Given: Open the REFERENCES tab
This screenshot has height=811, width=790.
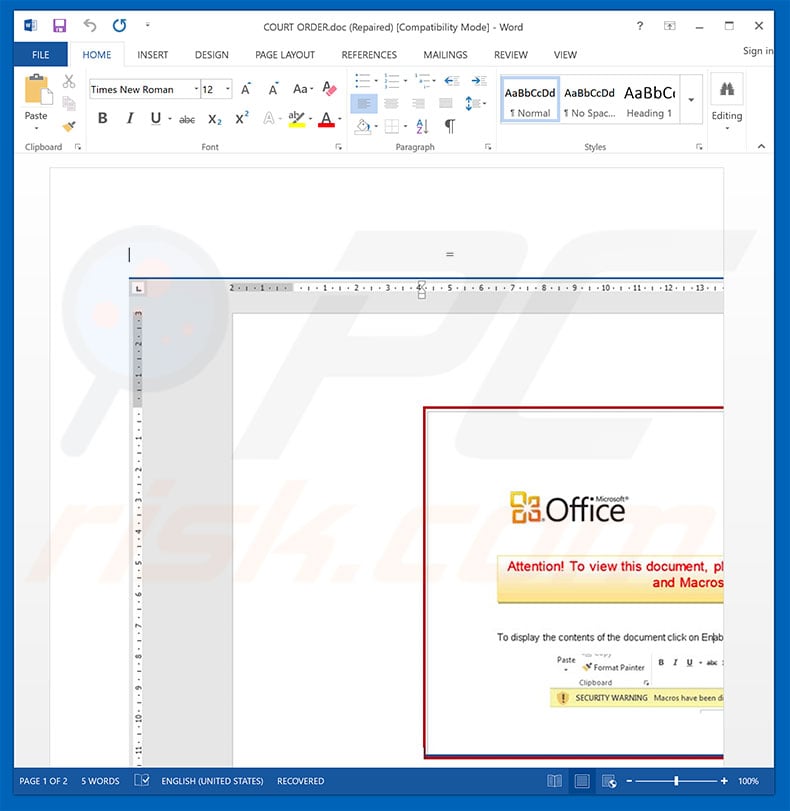Looking at the screenshot, I should pos(369,55).
